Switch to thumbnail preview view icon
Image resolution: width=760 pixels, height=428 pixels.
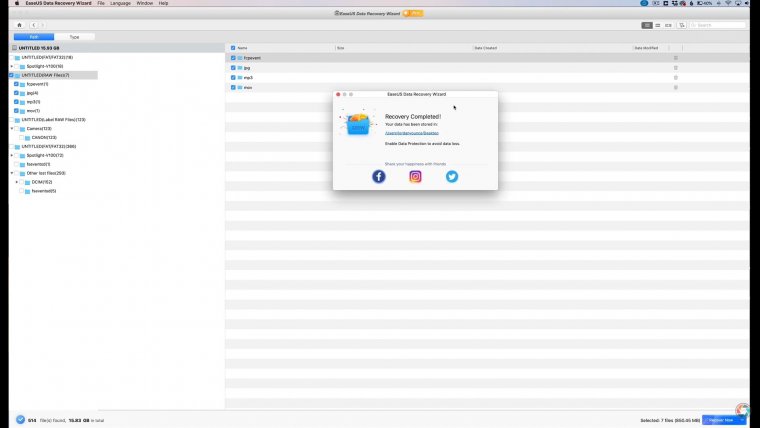[668, 25]
